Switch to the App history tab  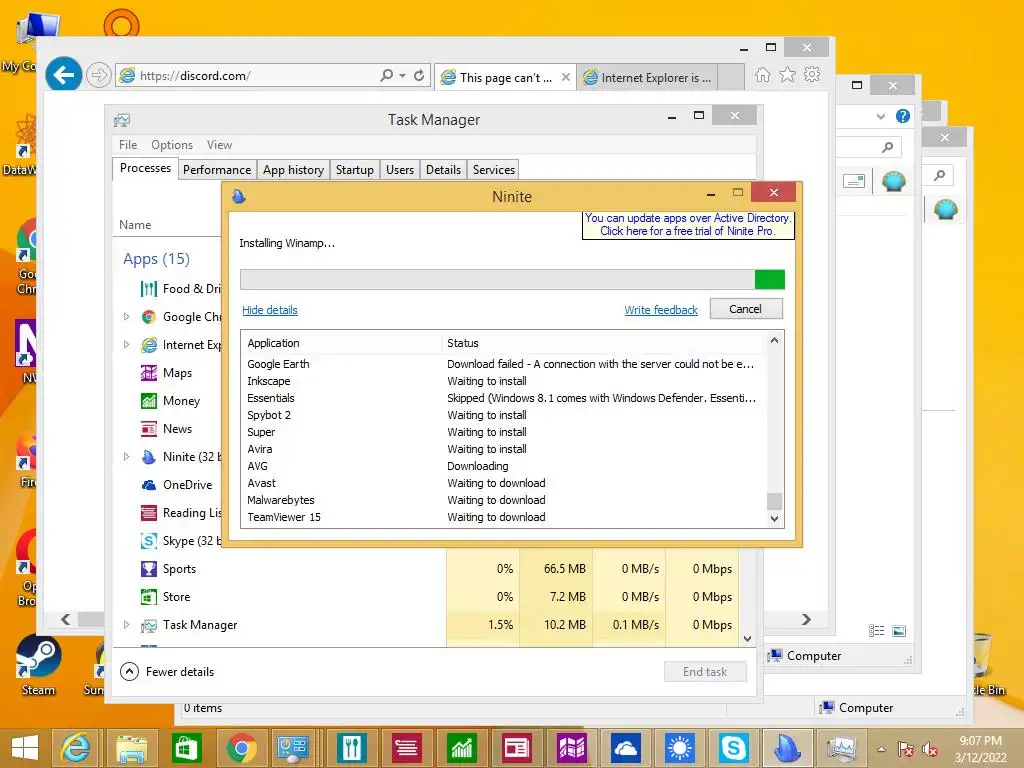point(293,170)
